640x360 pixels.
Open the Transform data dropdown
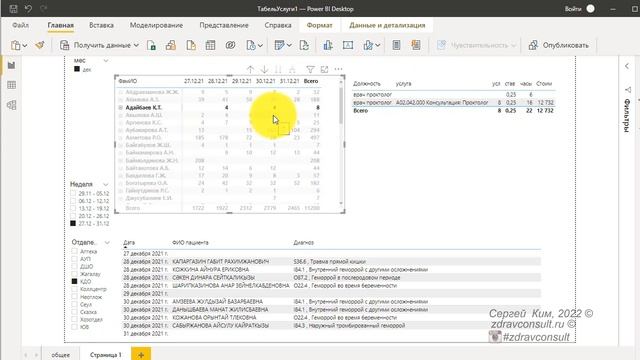coord(289,45)
